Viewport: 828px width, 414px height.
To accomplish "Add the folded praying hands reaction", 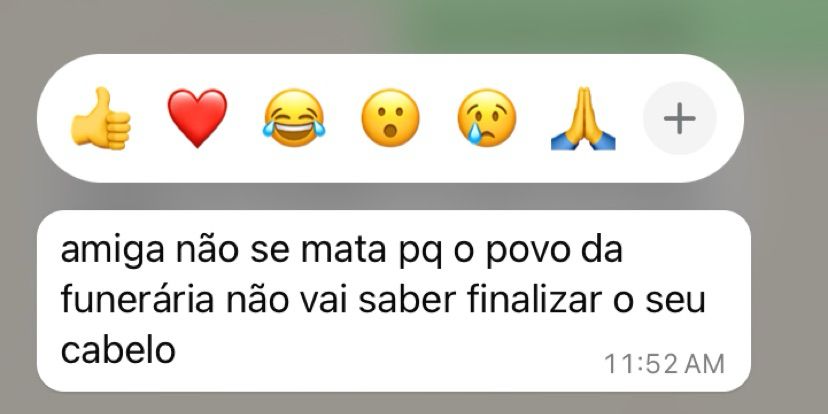I will point(583,118).
